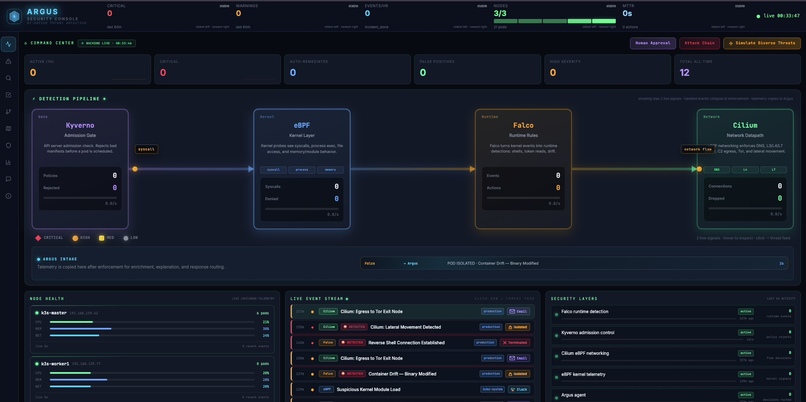Click production tag on Reverse Shell event
This screenshot has height=402, width=806.
pos(486,342)
